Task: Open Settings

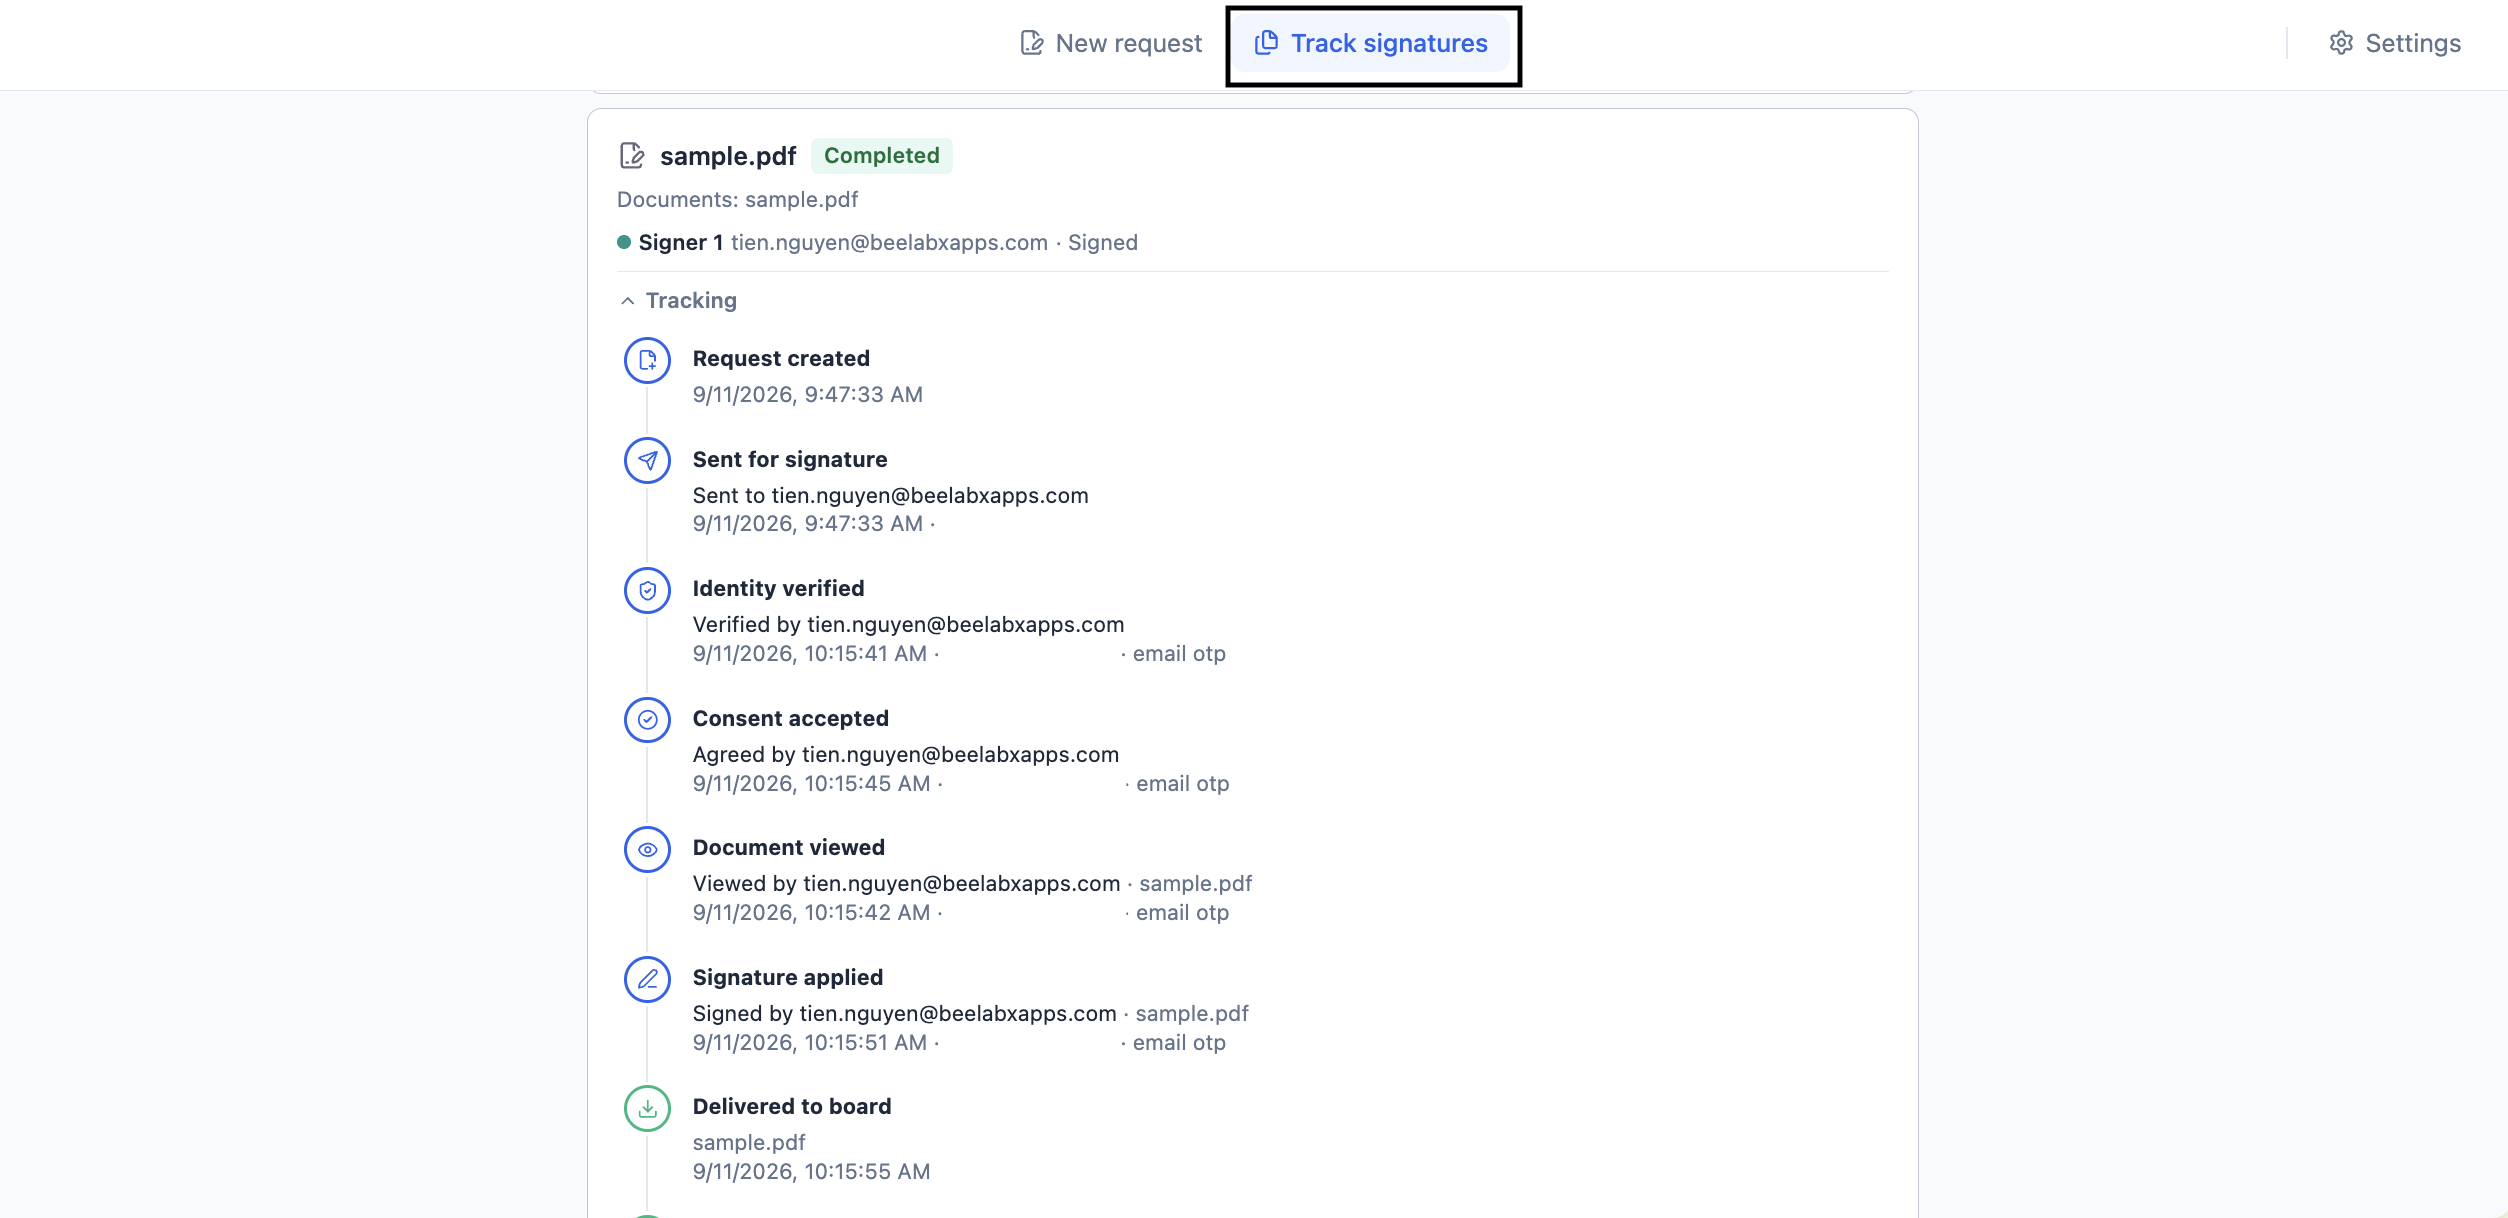Action: tap(2395, 43)
